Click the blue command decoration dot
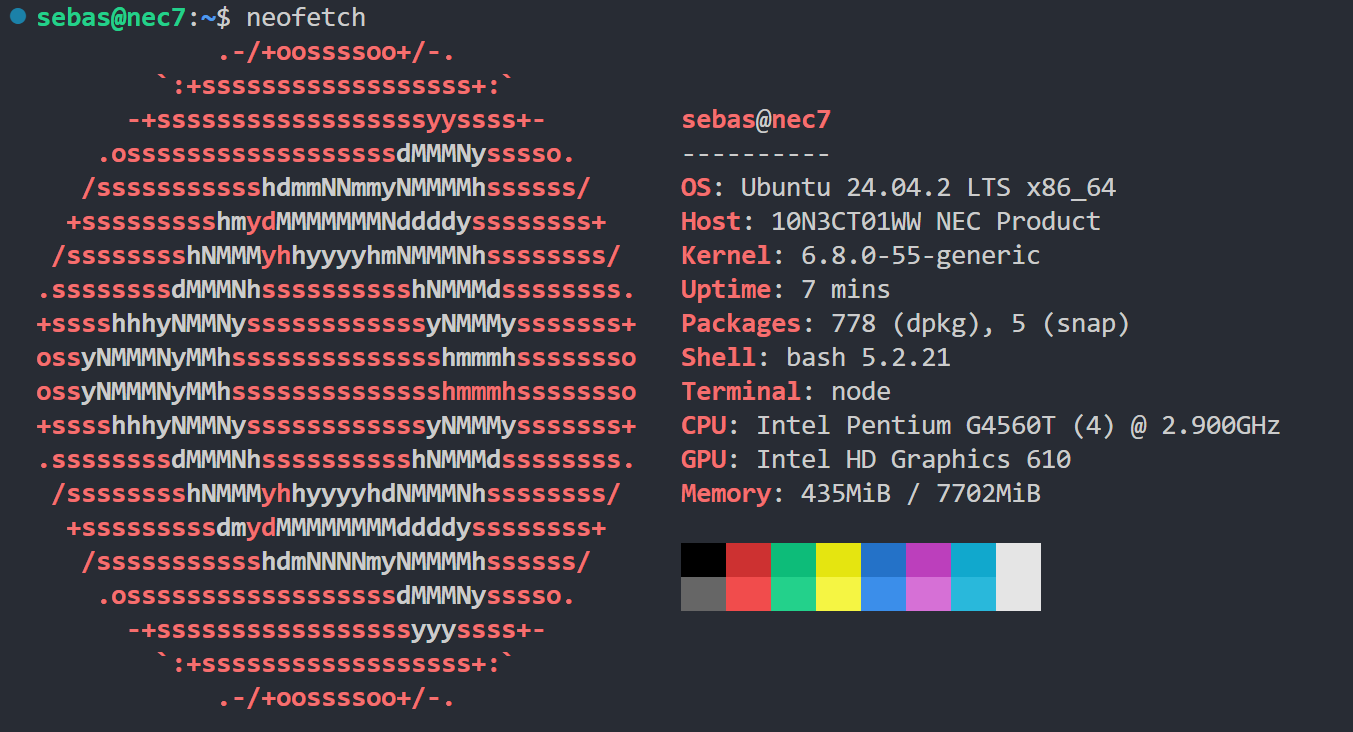 click(18, 17)
